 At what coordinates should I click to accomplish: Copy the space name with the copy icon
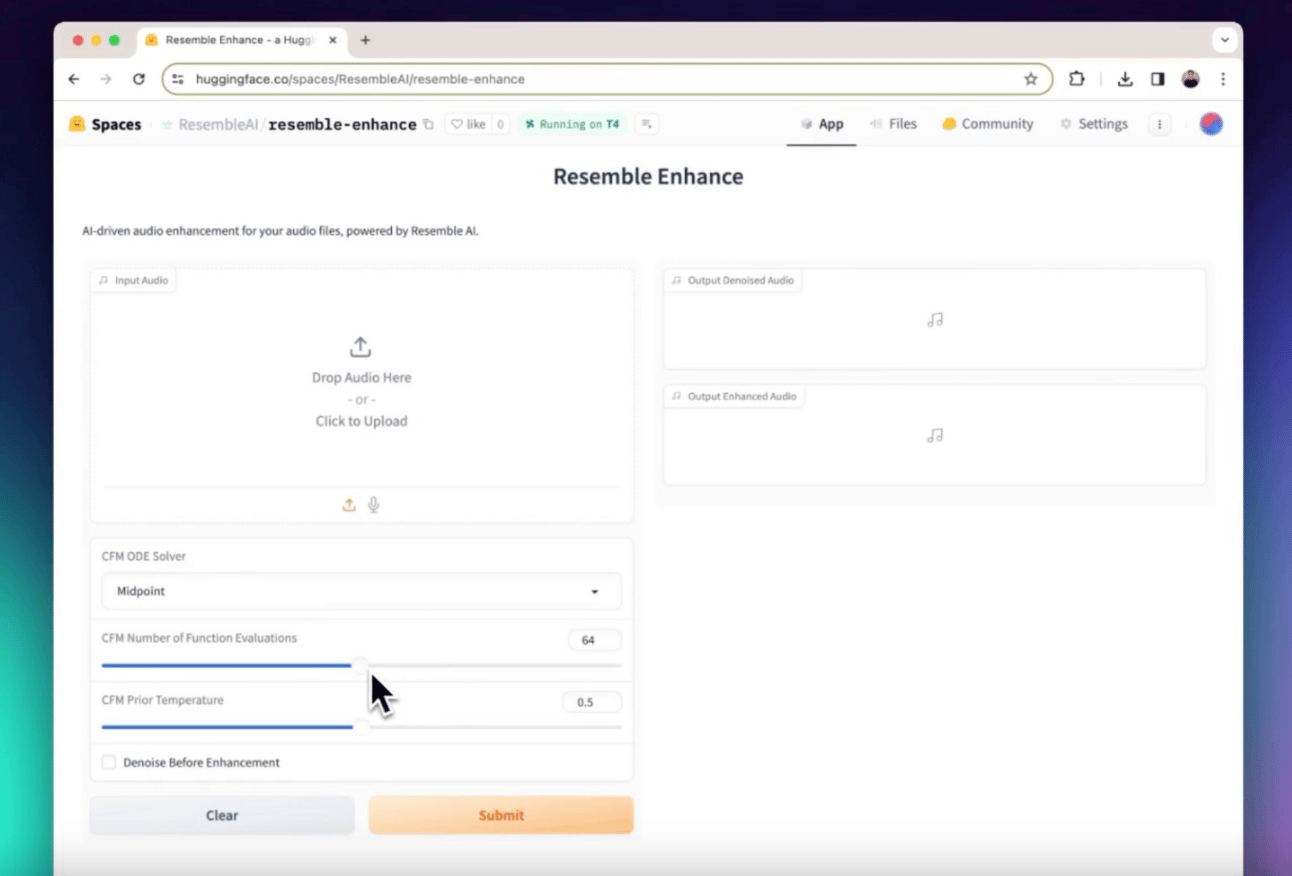[428, 124]
